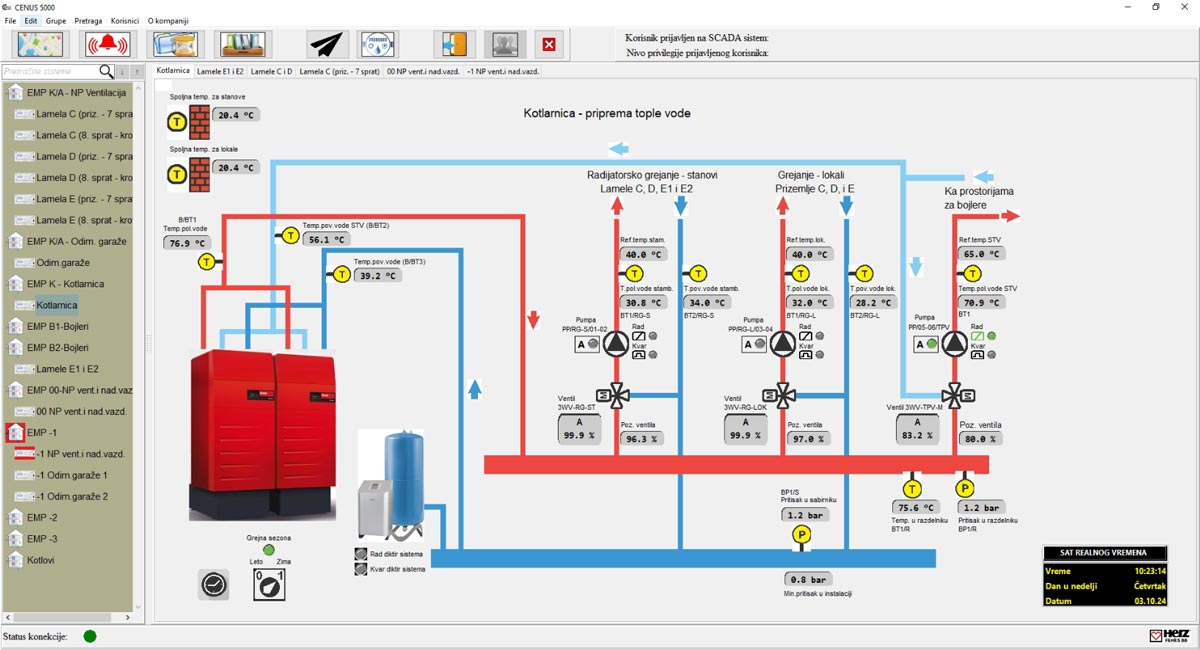Open the folders-with-hourglass history icon

[176, 44]
